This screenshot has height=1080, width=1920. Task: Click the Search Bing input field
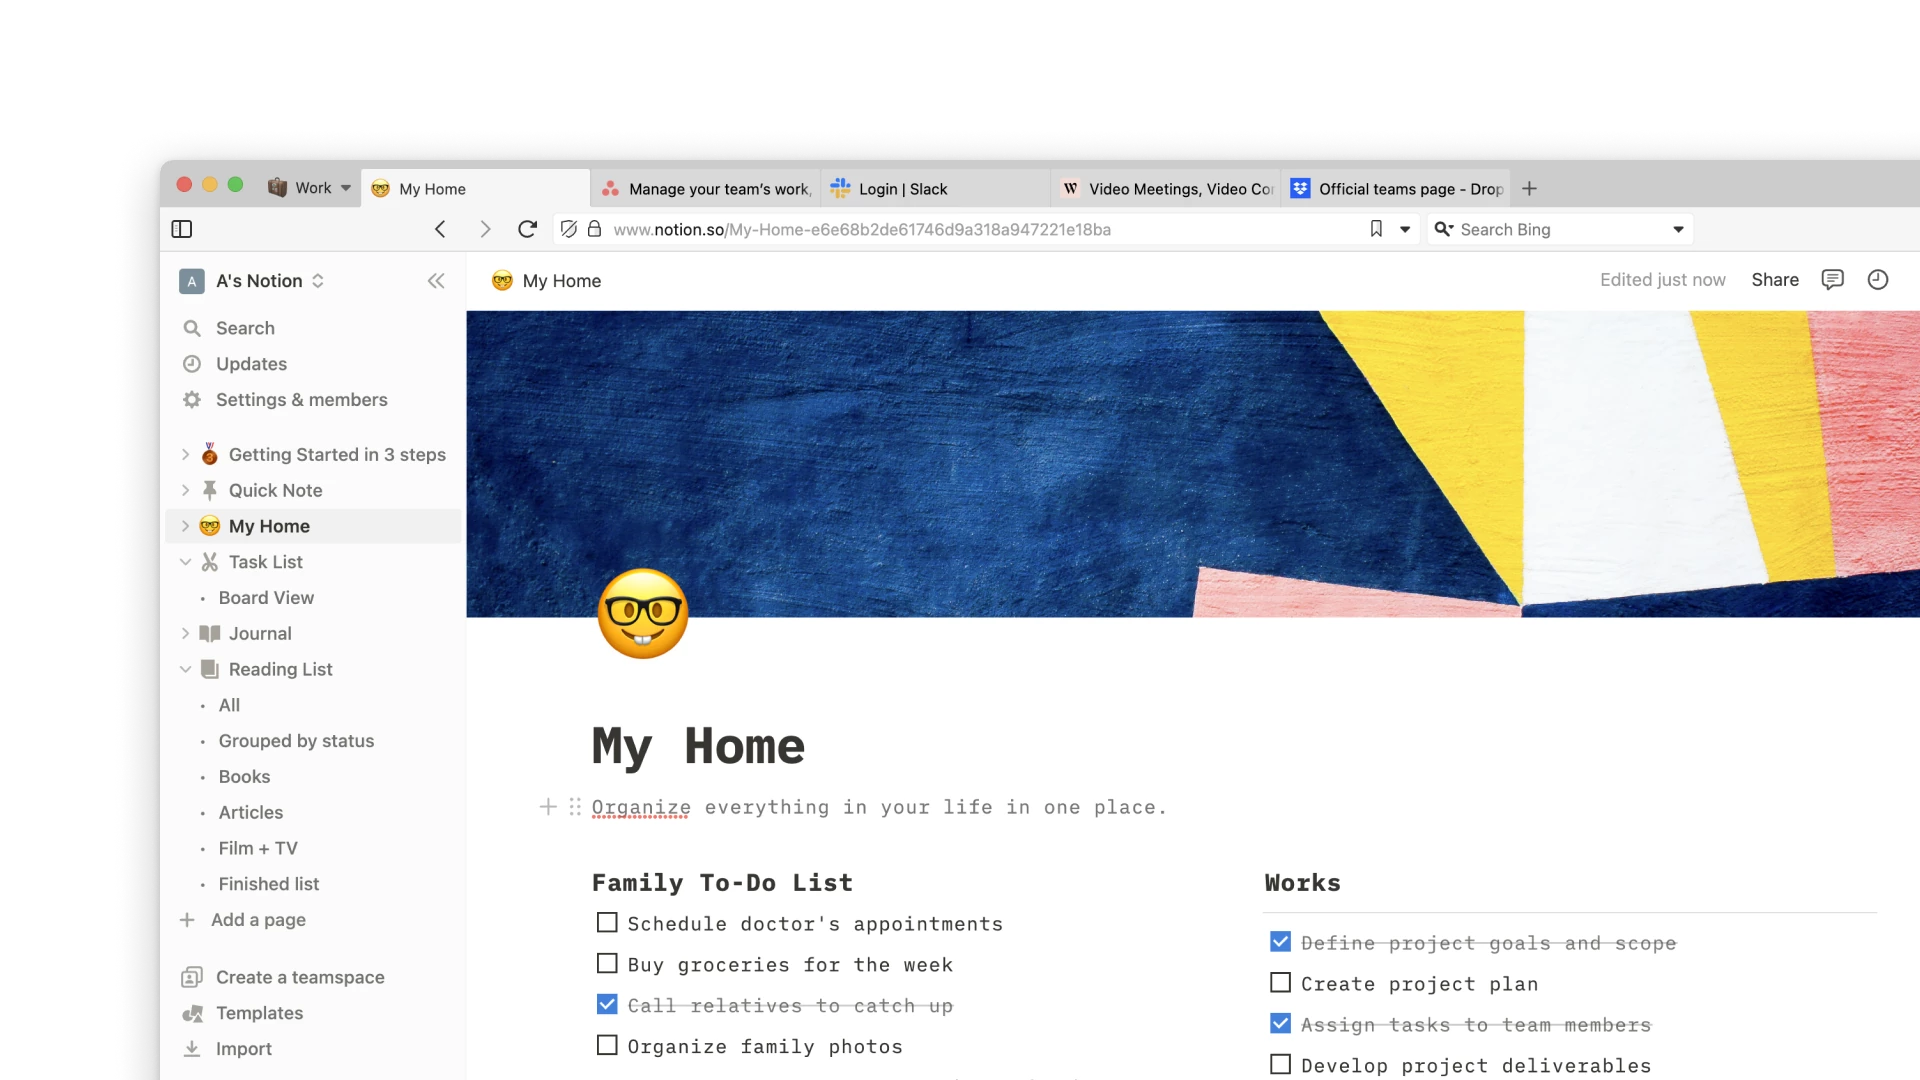[x=1558, y=229]
